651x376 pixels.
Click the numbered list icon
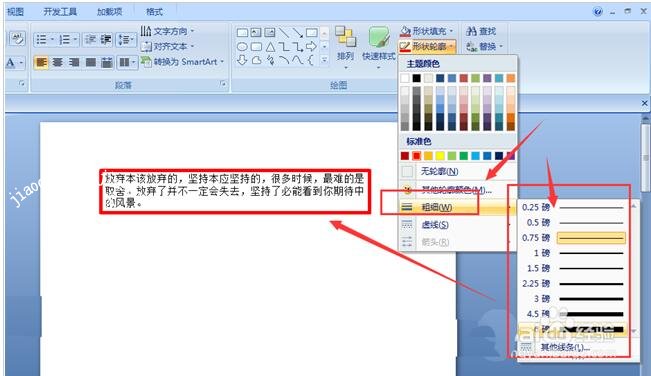coord(64,39)
